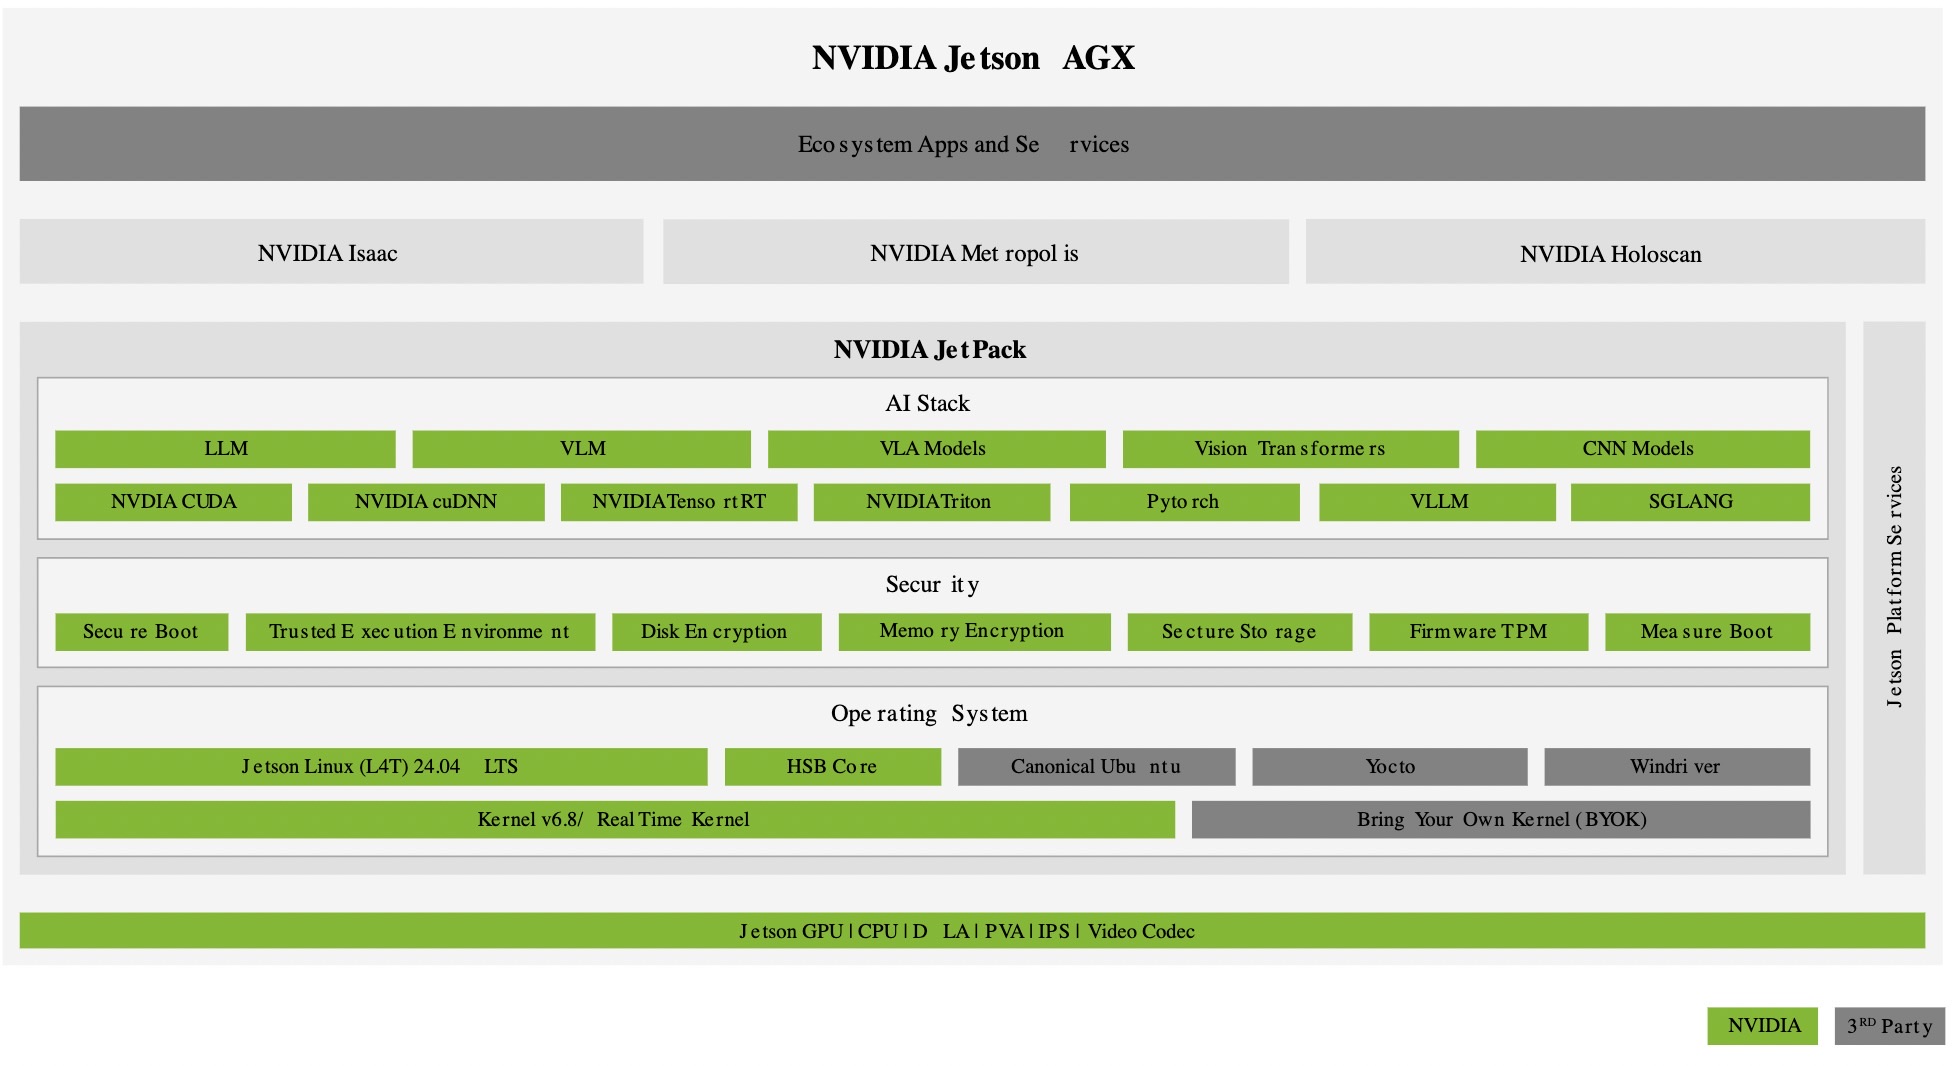Click the Trusted Execution Environment box
Viewport: 1958px width, 1066px height.
[420, 632]
